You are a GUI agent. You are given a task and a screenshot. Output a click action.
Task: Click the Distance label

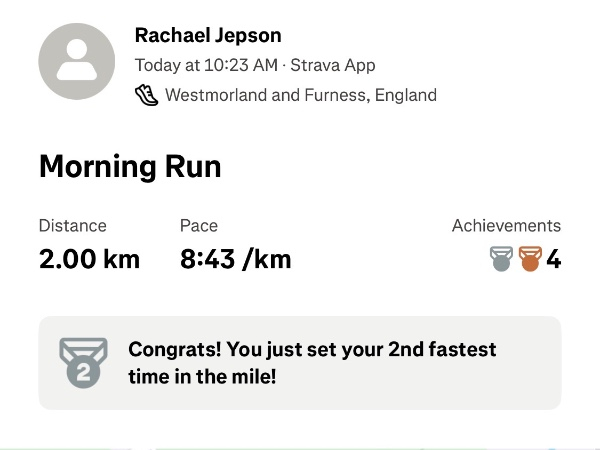tap(72, 226)
